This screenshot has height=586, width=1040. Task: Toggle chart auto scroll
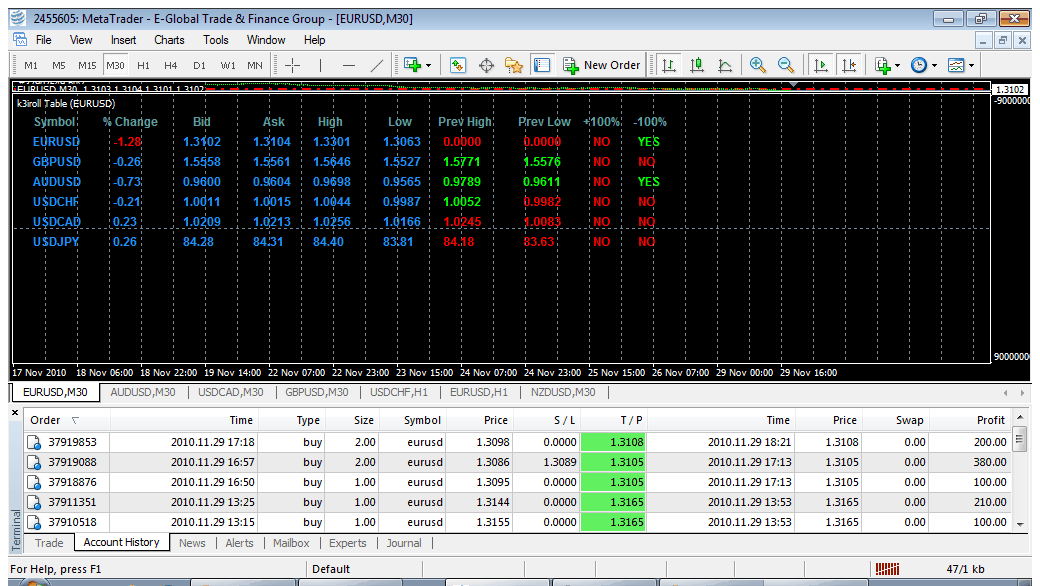coord(820,65)
